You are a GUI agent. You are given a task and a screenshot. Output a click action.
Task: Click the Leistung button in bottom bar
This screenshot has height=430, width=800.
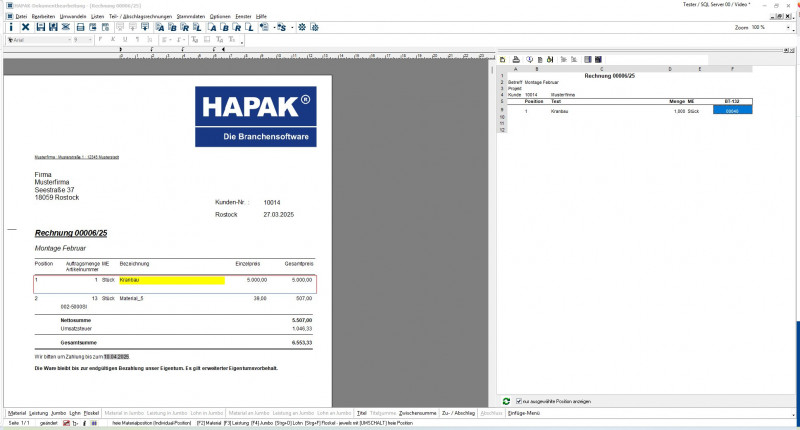pos(38,413)
